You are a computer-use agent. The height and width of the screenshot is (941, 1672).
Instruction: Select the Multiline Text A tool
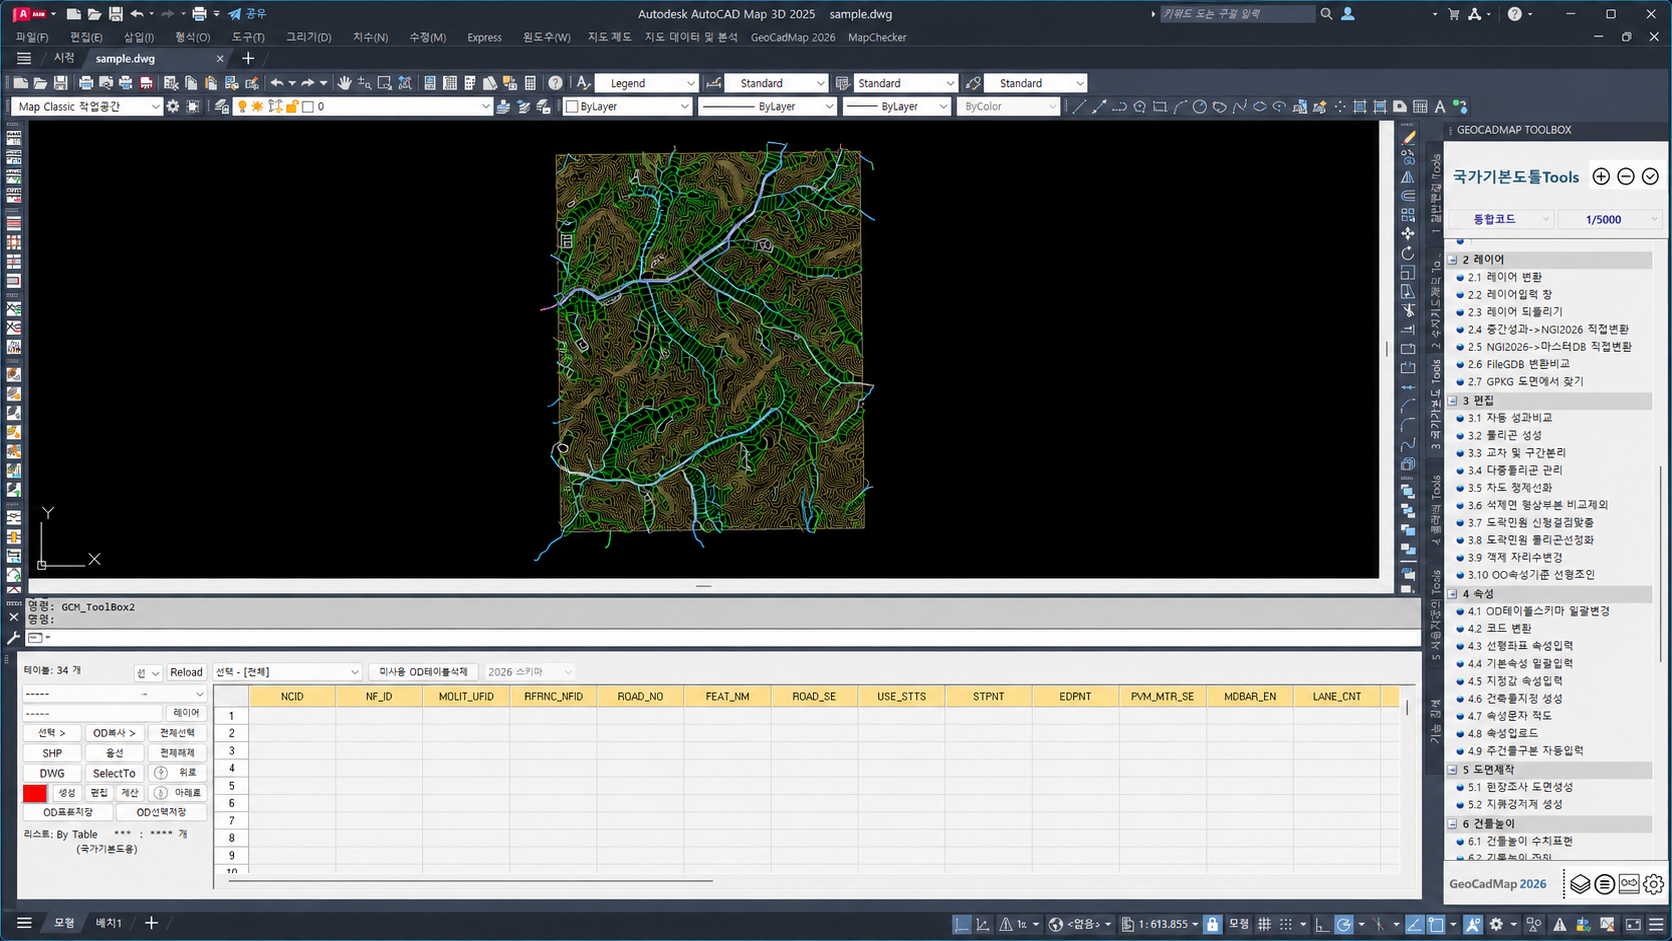coord(1440,107)
